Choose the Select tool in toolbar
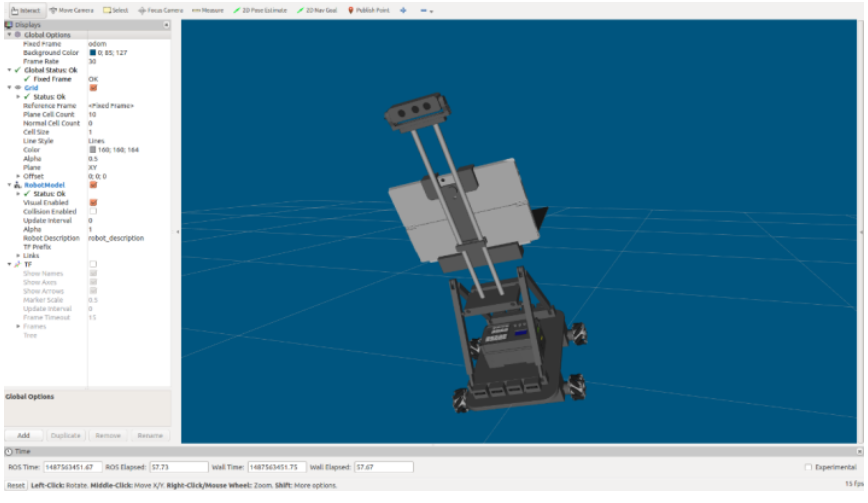 [115, 11]
